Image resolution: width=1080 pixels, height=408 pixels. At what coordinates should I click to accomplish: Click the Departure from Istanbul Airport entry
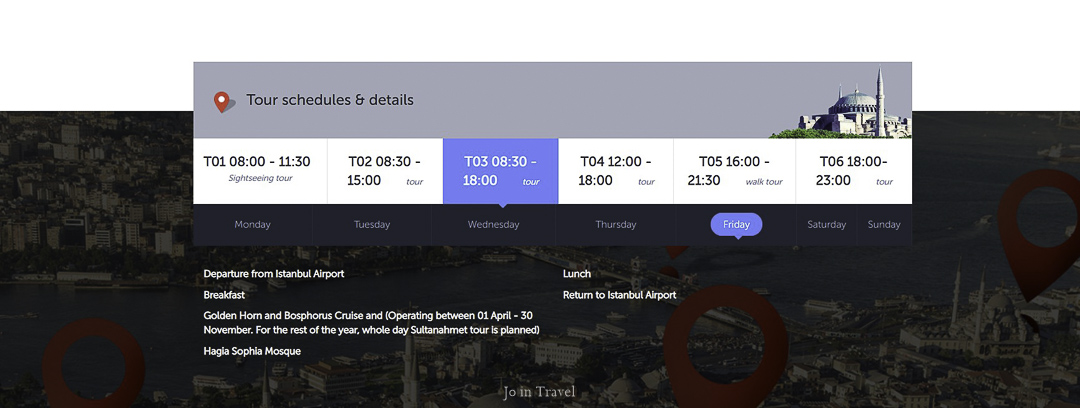(x=274, y=274)
